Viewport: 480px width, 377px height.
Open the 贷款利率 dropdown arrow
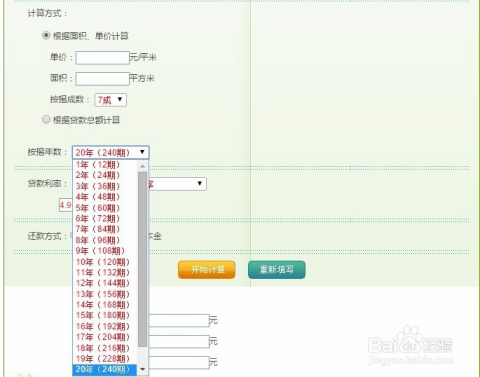pyautogui.click(x=199, y=184)
